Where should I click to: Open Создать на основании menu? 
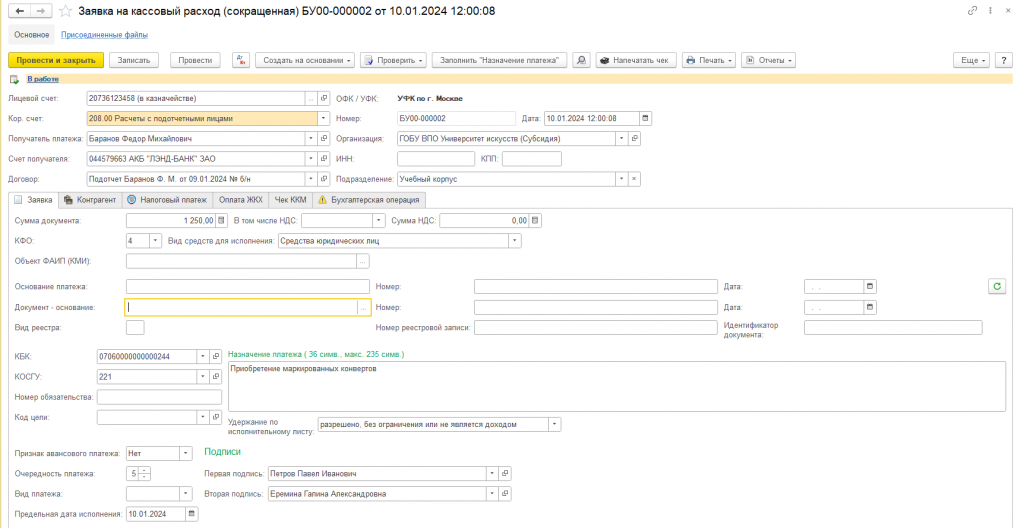(x=305, y=60)
